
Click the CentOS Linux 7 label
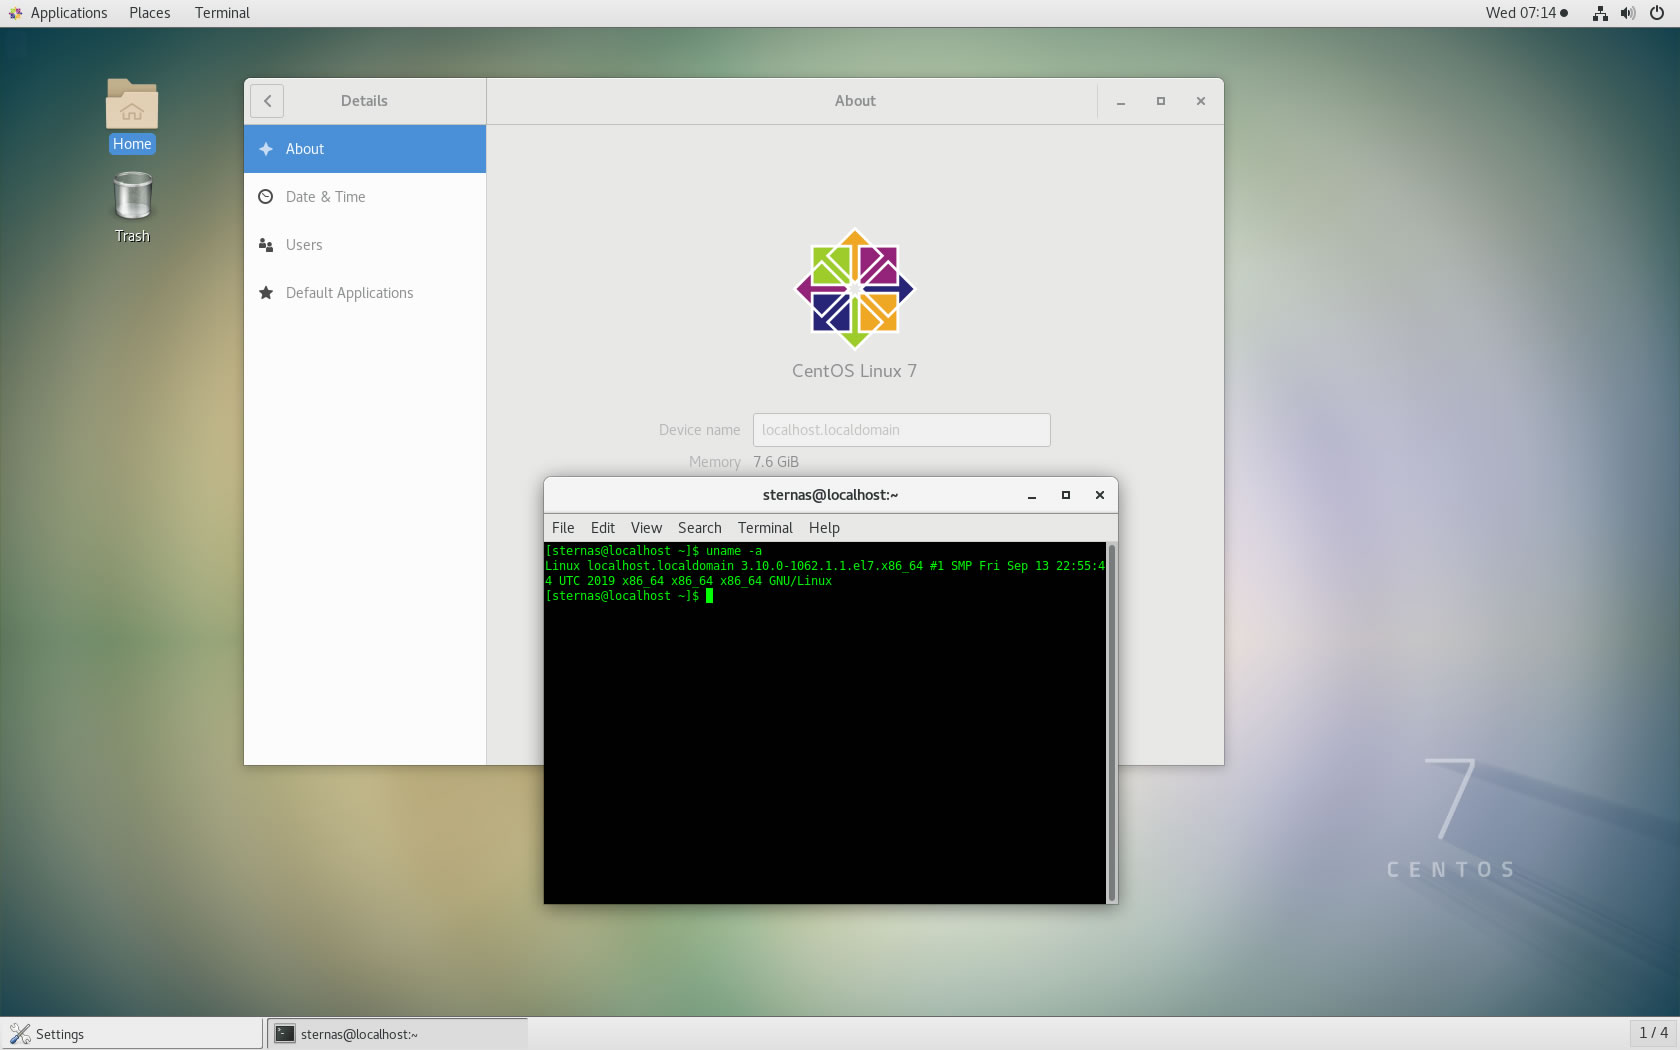tap(854, 371)
